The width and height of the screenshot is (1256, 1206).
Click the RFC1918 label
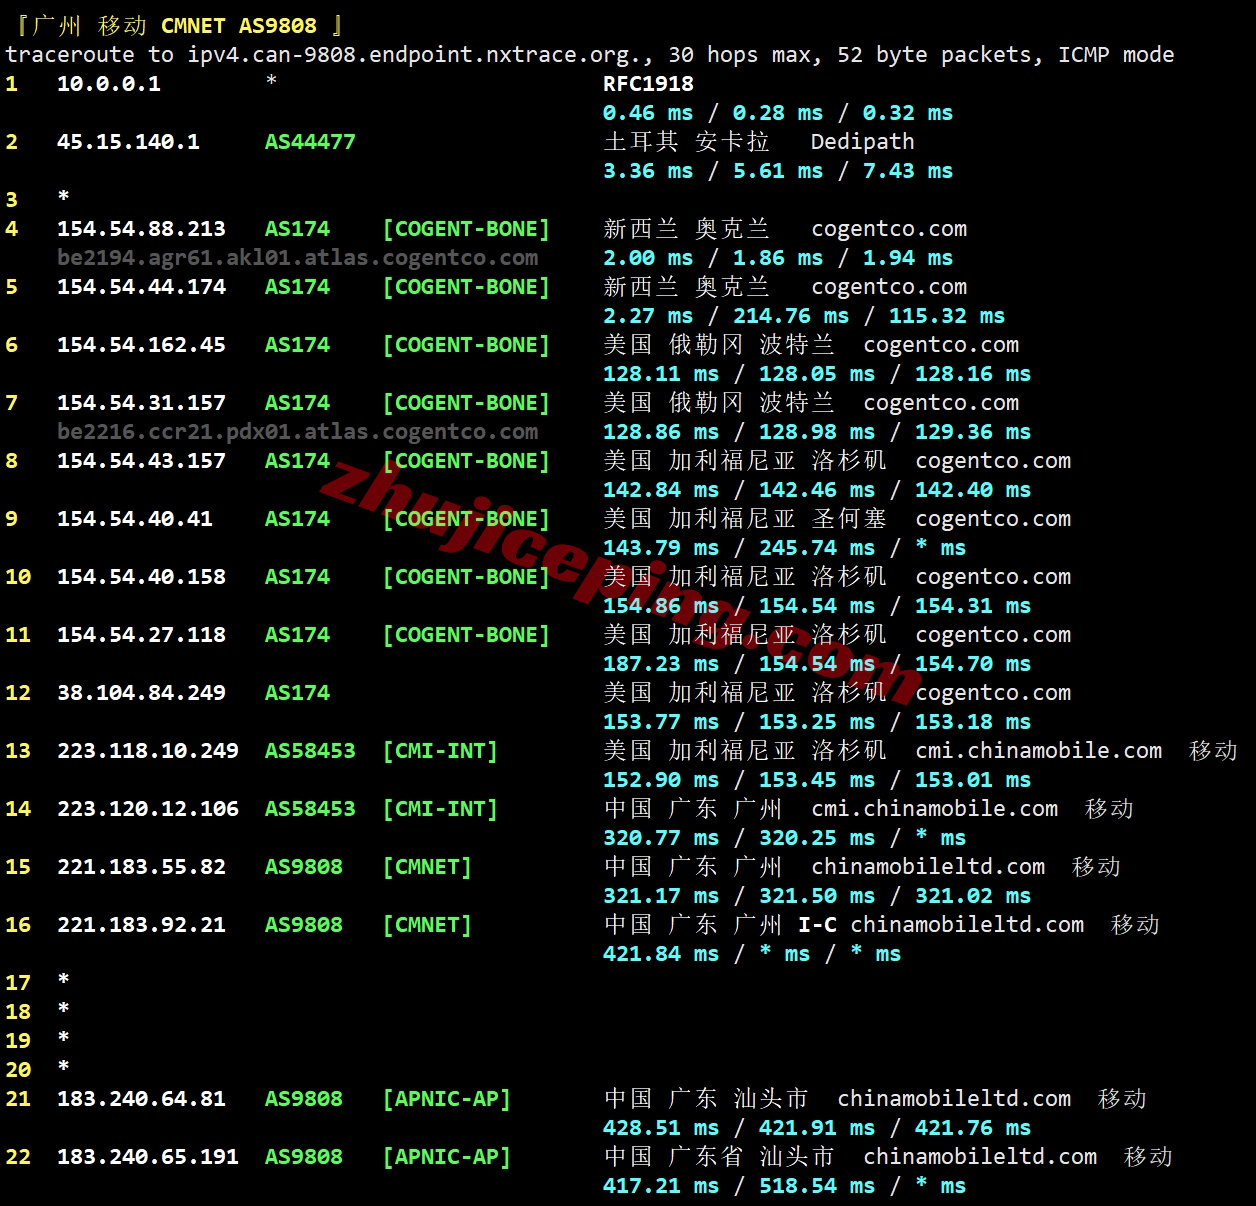tap(648, 84)
